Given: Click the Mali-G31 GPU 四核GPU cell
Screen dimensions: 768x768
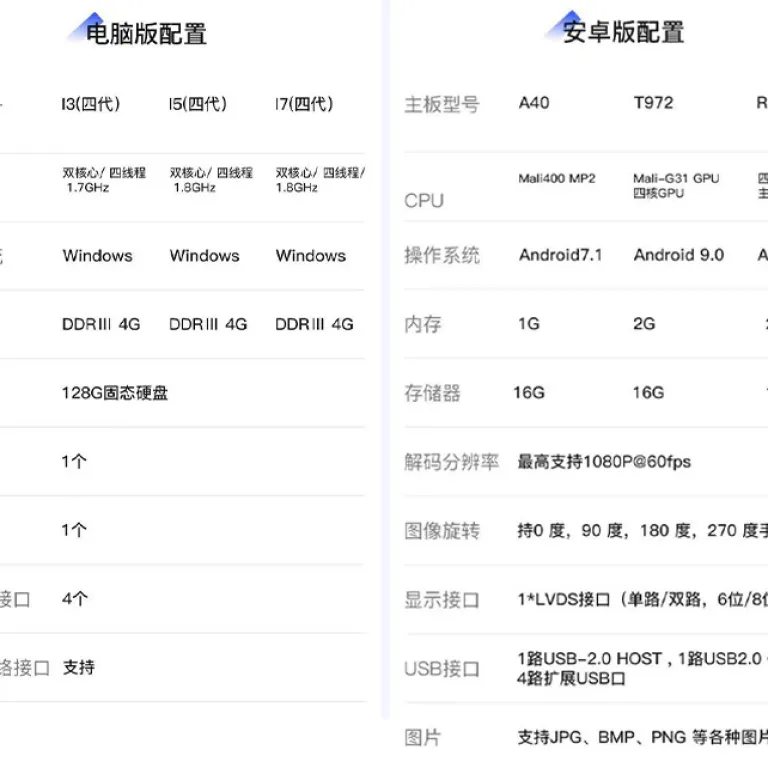Looking at the screenshot, I should click(x=676, y=186).
